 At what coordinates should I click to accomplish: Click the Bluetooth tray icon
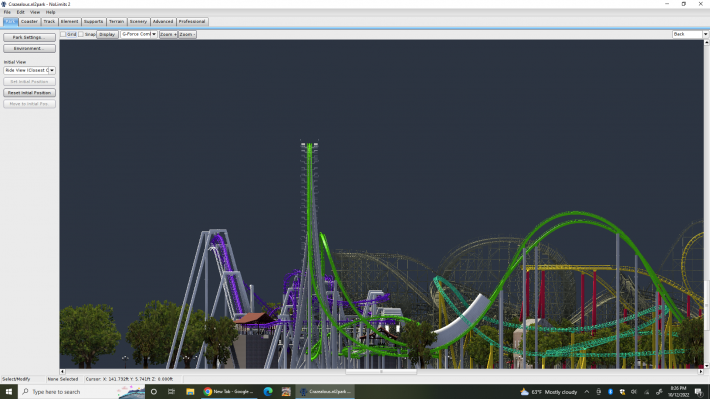[x=610, y=392]
